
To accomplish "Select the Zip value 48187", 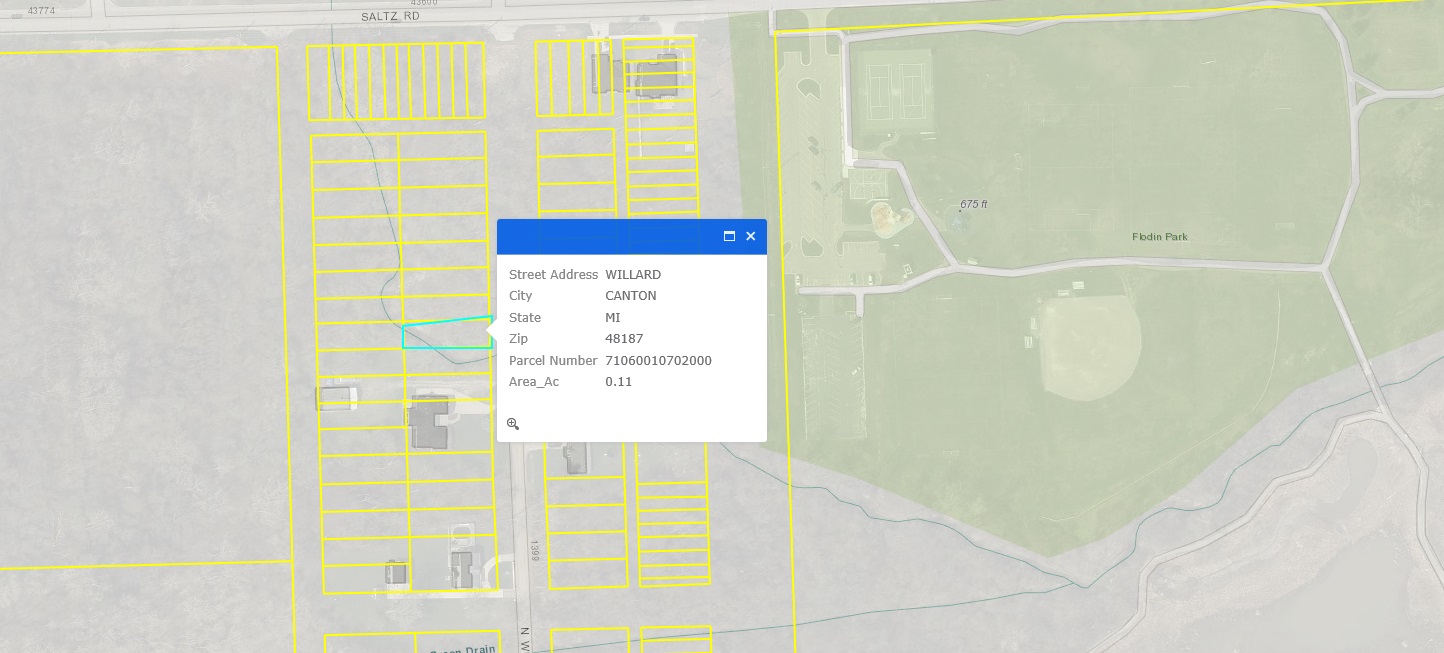I will point(624,339).
